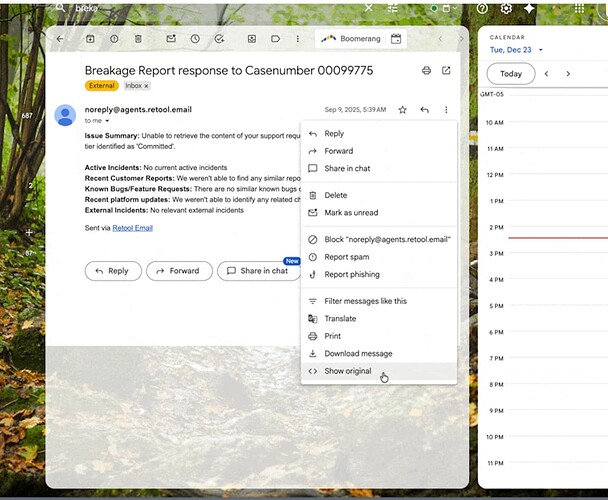The width and height of the screenshot is (608, 500).
Task: Archive this email from the toolbar
Action: pos(90,39)
